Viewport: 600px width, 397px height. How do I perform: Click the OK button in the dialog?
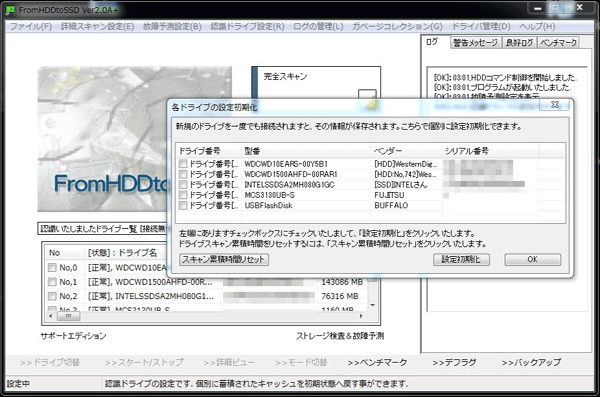pyautogui.click(x=533, y=259)
